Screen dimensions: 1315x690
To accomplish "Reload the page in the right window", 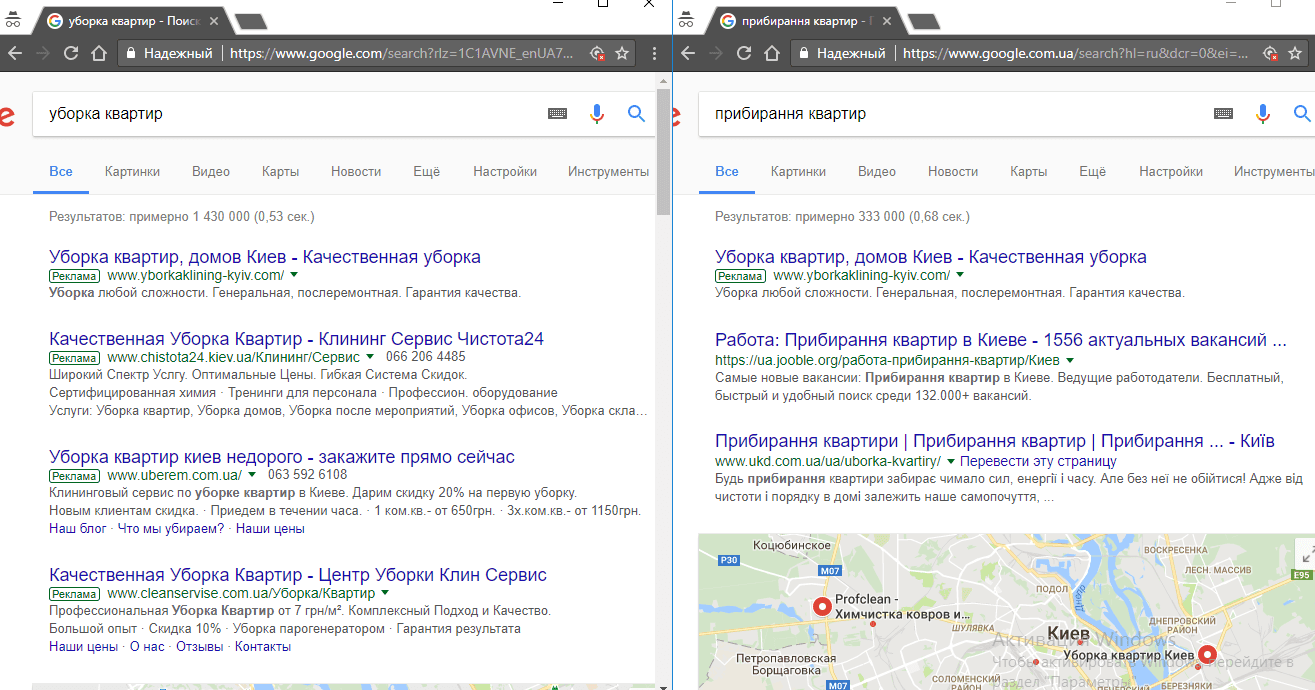I will click(743, 53).
